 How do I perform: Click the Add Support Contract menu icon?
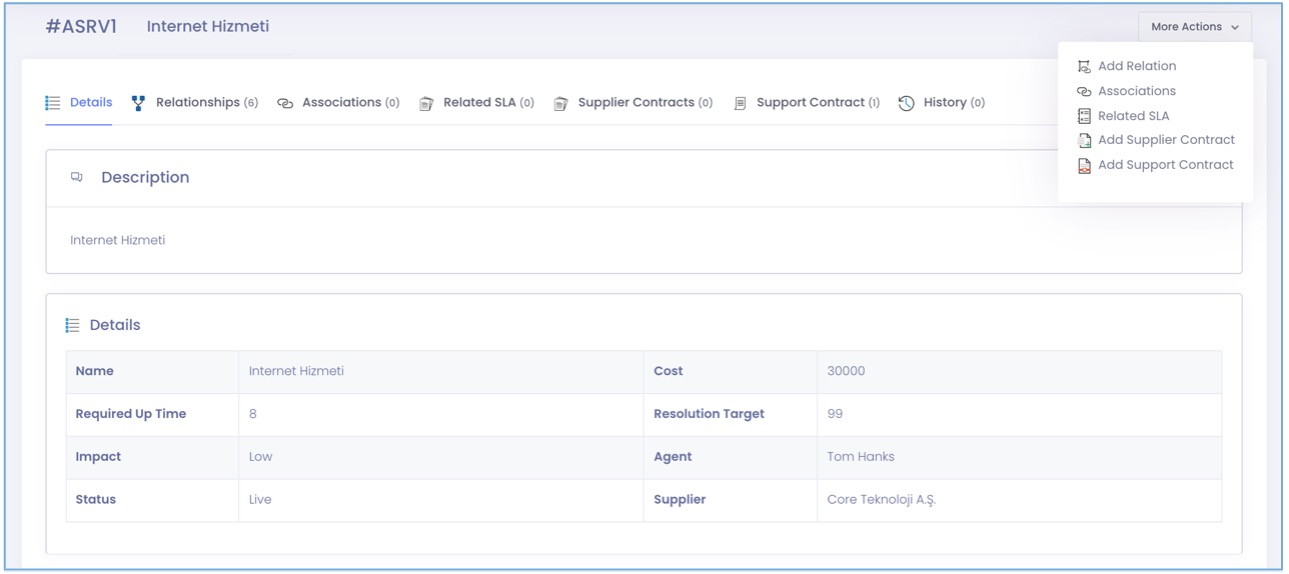[1084, 165]
